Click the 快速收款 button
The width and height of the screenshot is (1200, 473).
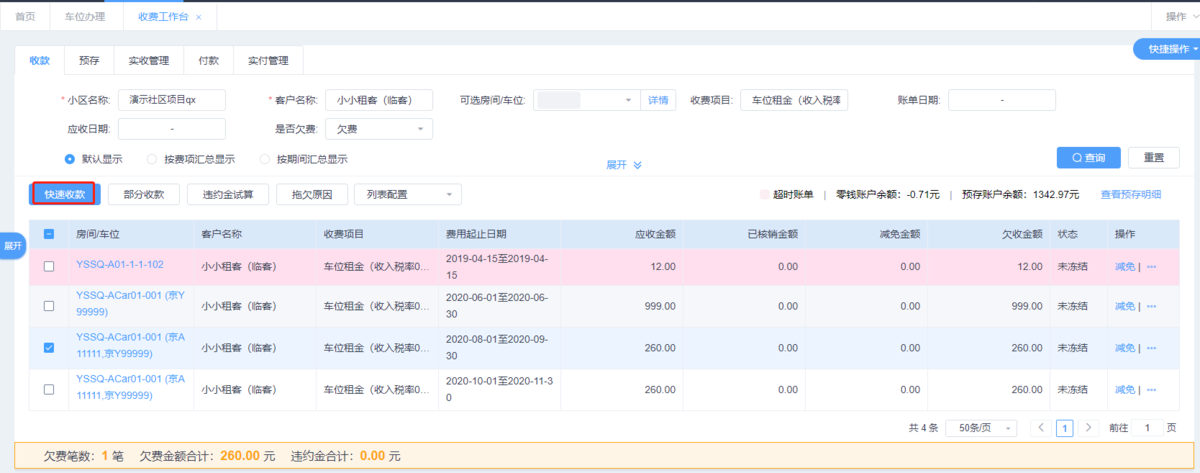(64, 194)
